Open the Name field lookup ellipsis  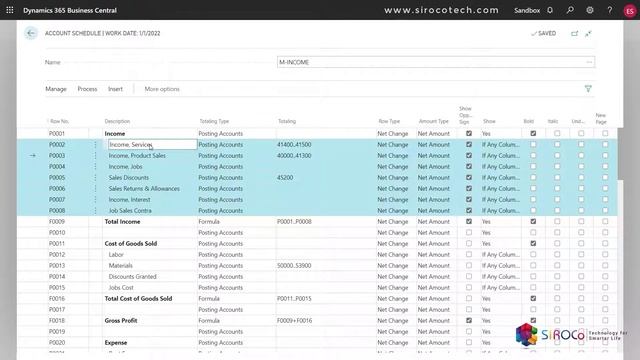click(589, 62)
